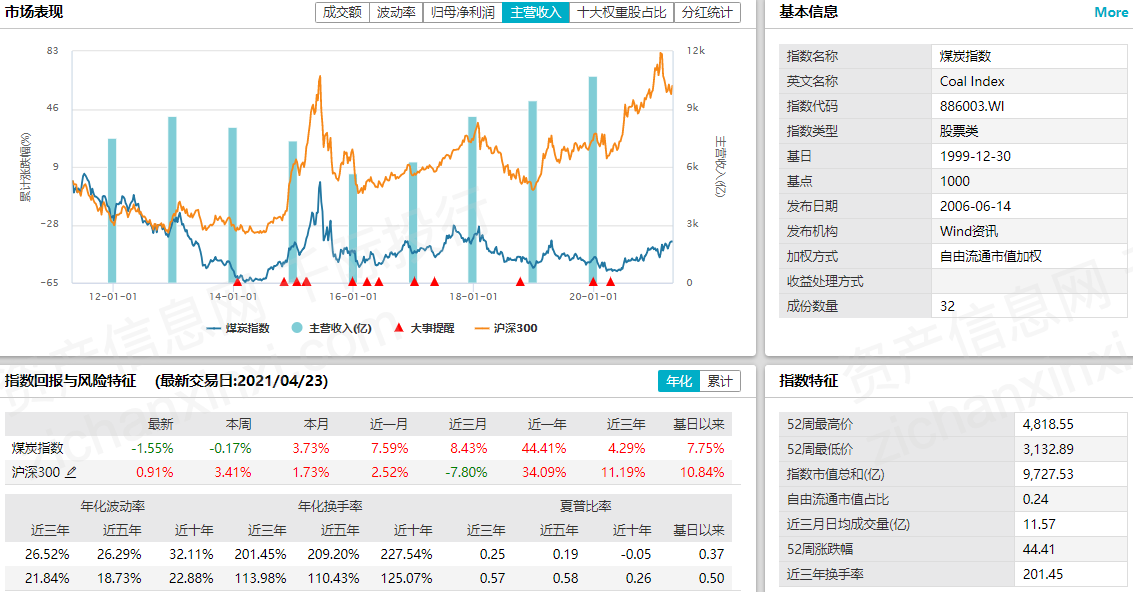Image resolution: width=1133 pixels, height=592 pixels.
Task: Click the 煤炭指数 name in the returns table
Action: tap(36, 447)
